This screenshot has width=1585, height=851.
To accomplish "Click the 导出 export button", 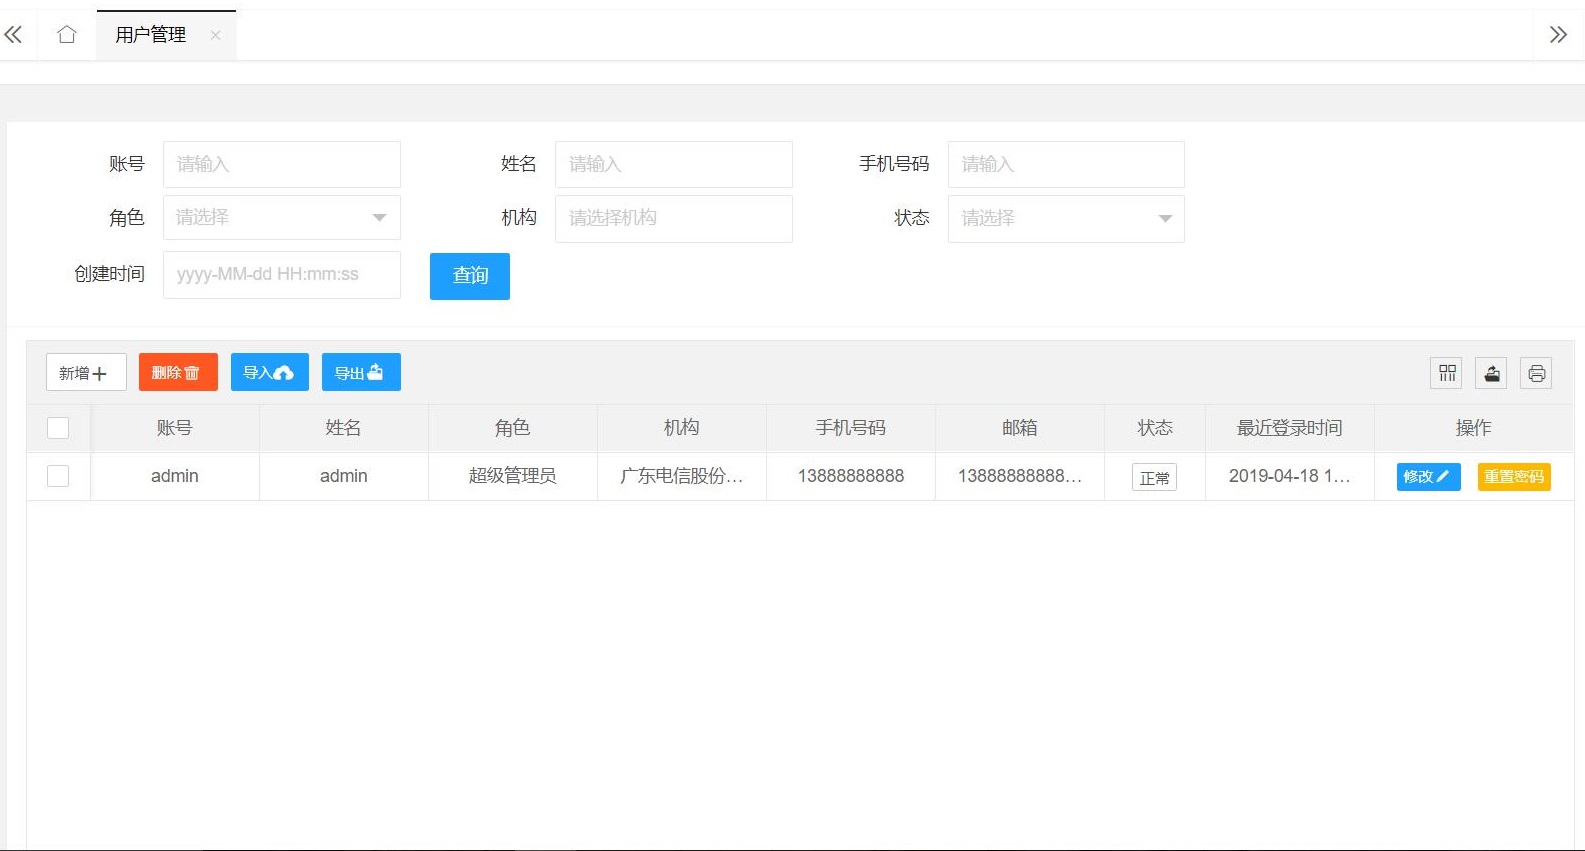I will [361, 372].
